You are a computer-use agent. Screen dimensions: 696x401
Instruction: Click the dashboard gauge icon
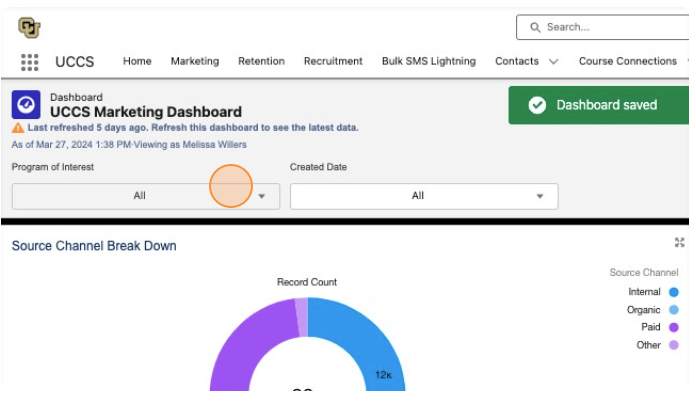pyautogui.click(x=26, y=105)
